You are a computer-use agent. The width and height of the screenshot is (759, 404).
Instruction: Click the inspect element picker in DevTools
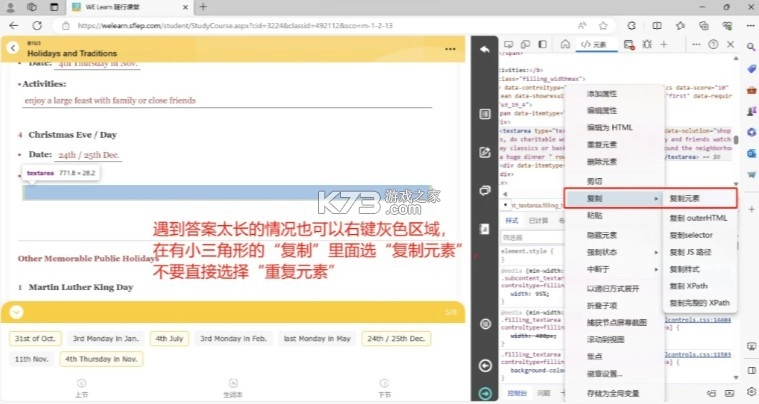pyautogui.click(x=509, y=45)
